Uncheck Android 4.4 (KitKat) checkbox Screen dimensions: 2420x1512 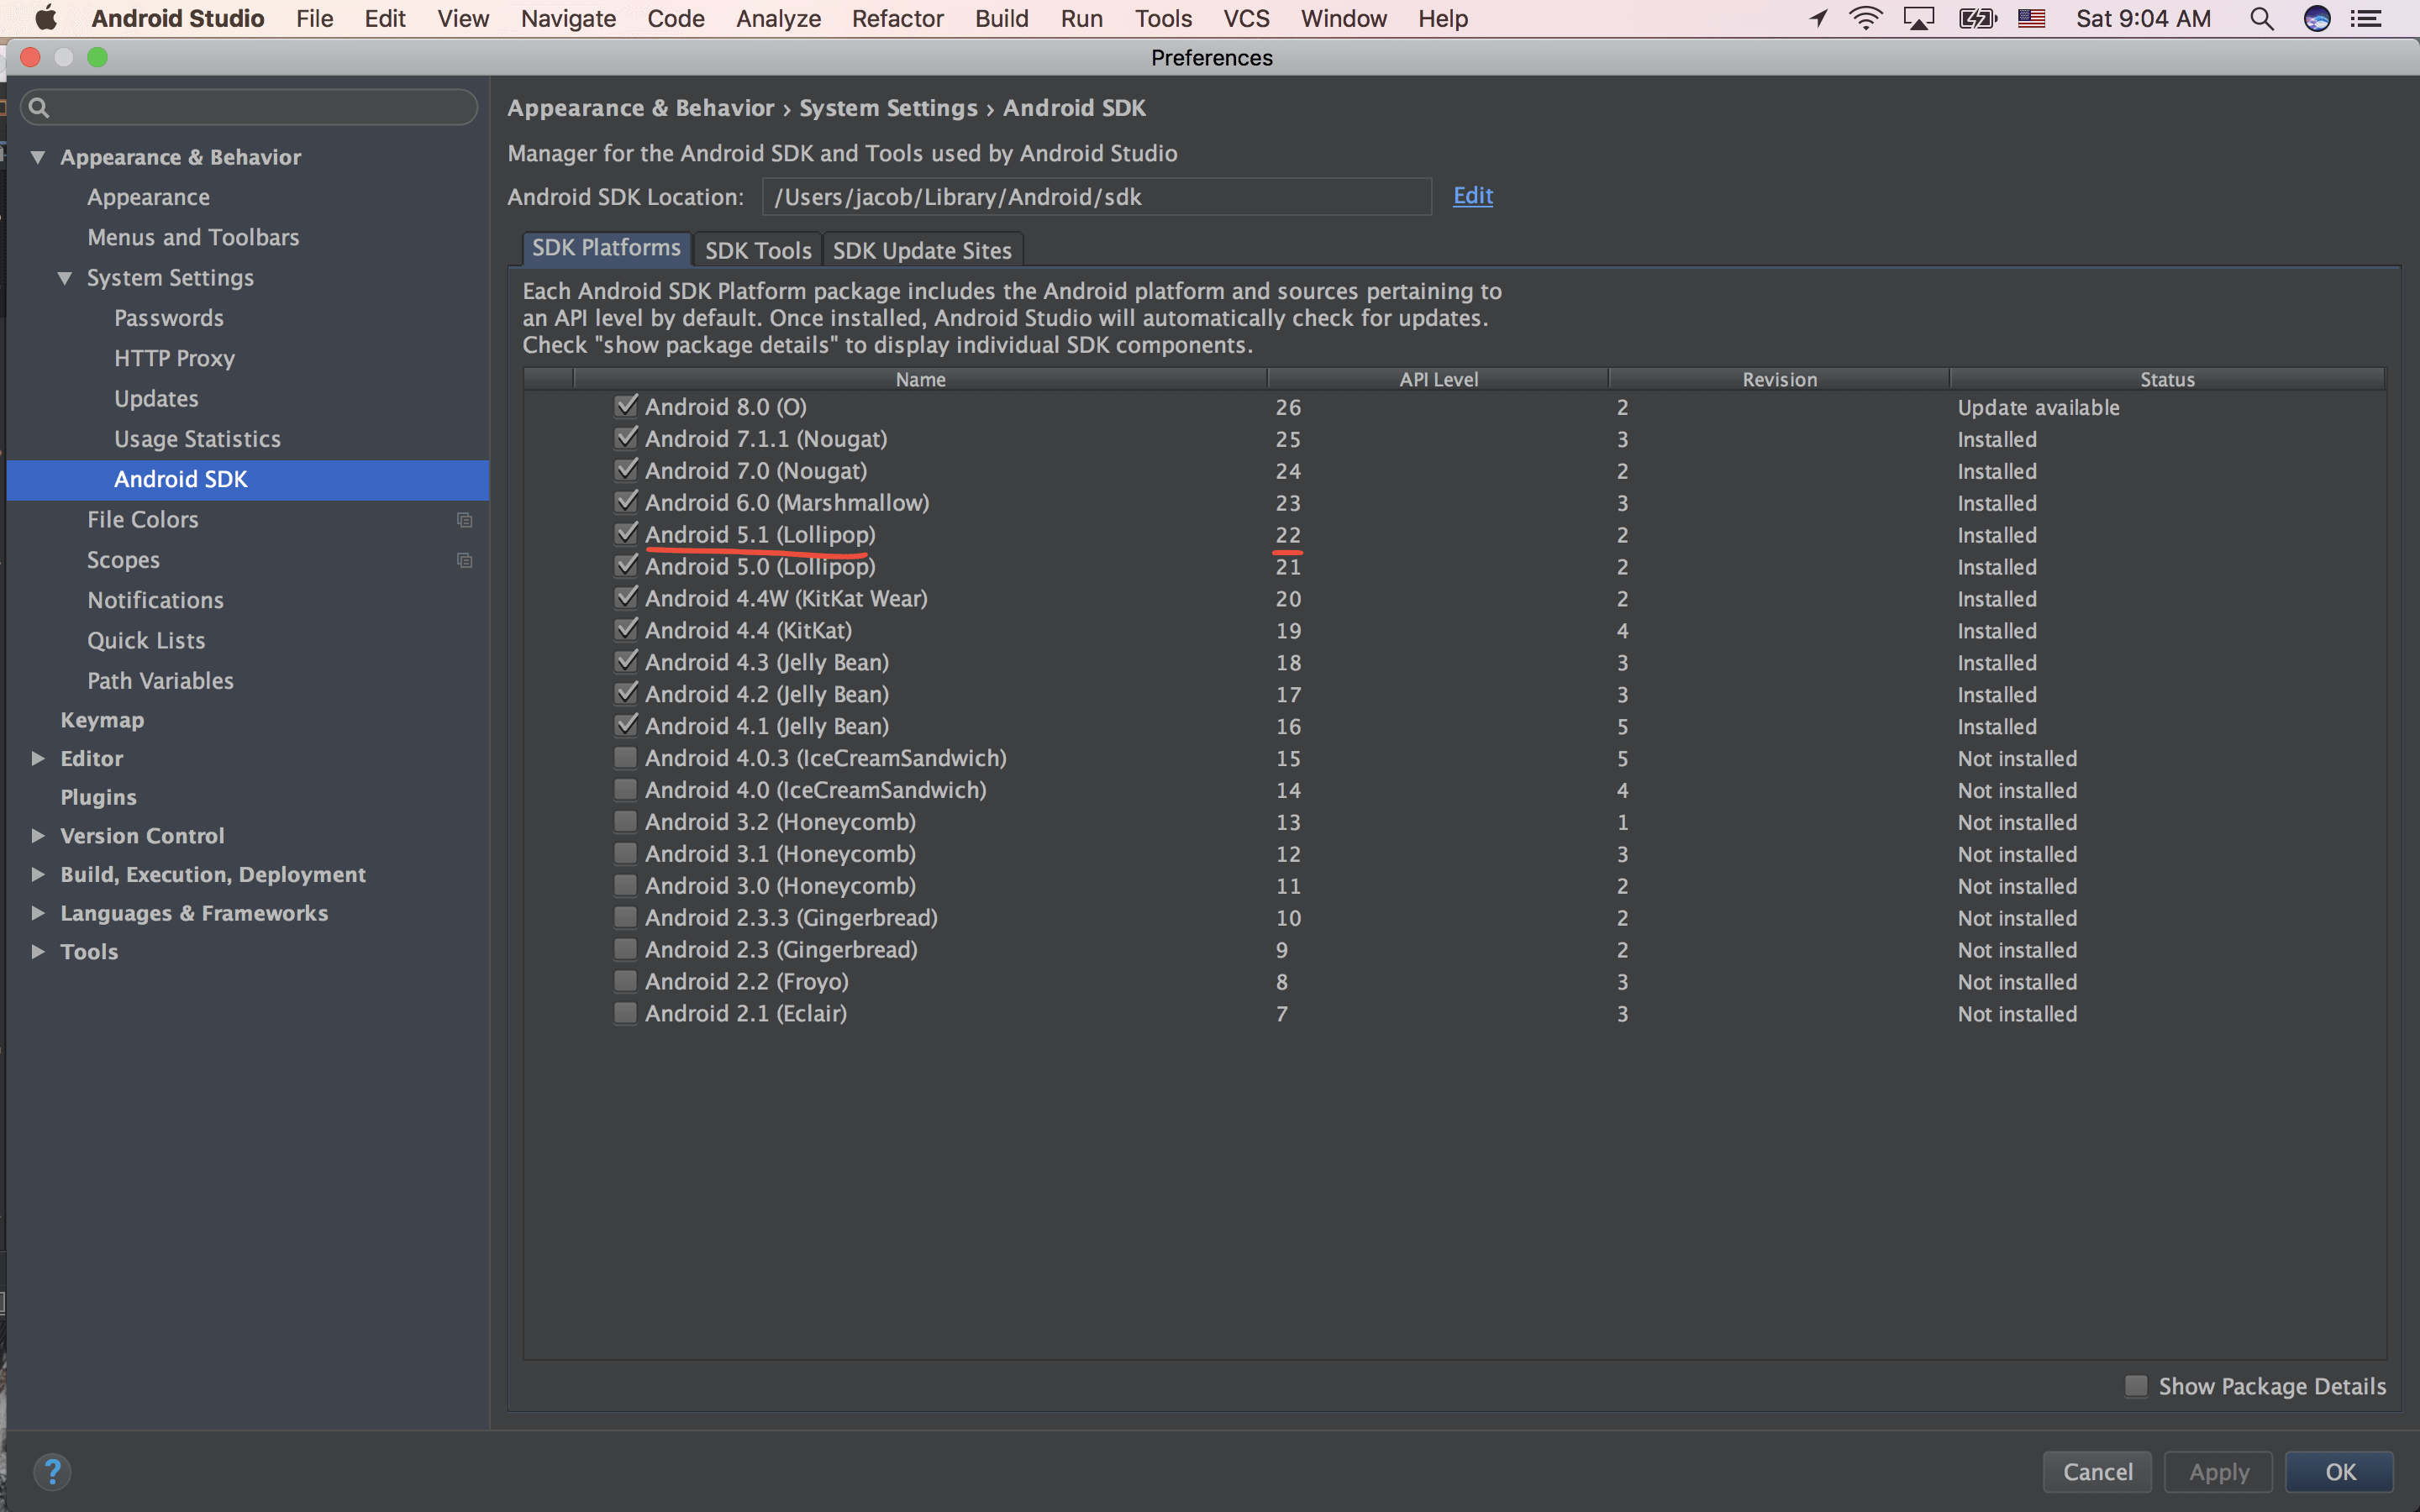626,630
